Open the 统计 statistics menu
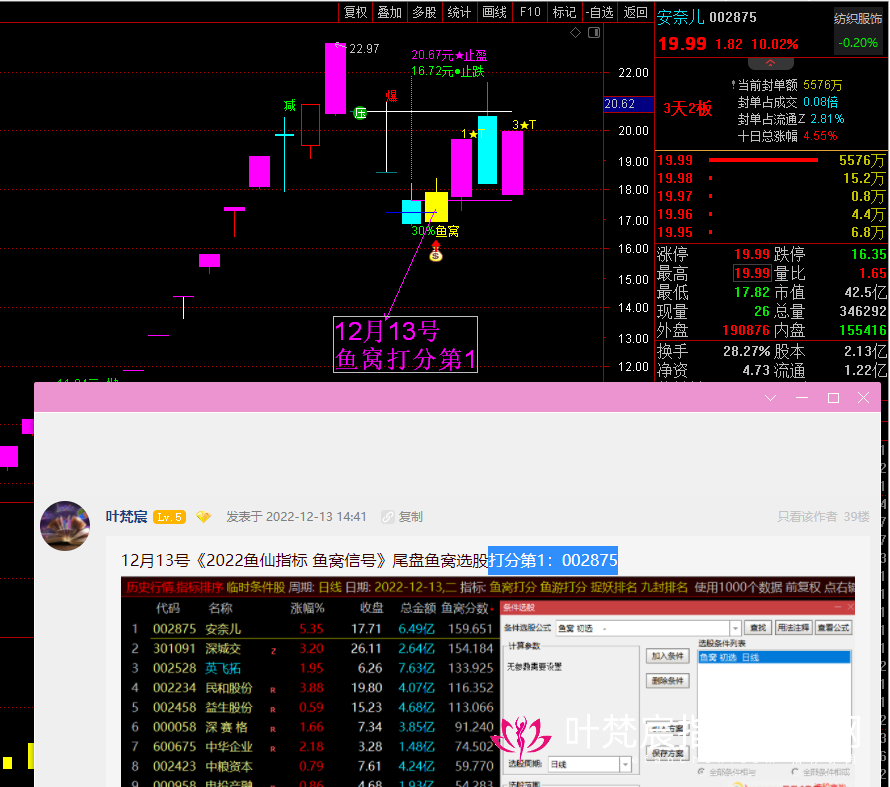The image size is (890, 787). pos(459,12)
